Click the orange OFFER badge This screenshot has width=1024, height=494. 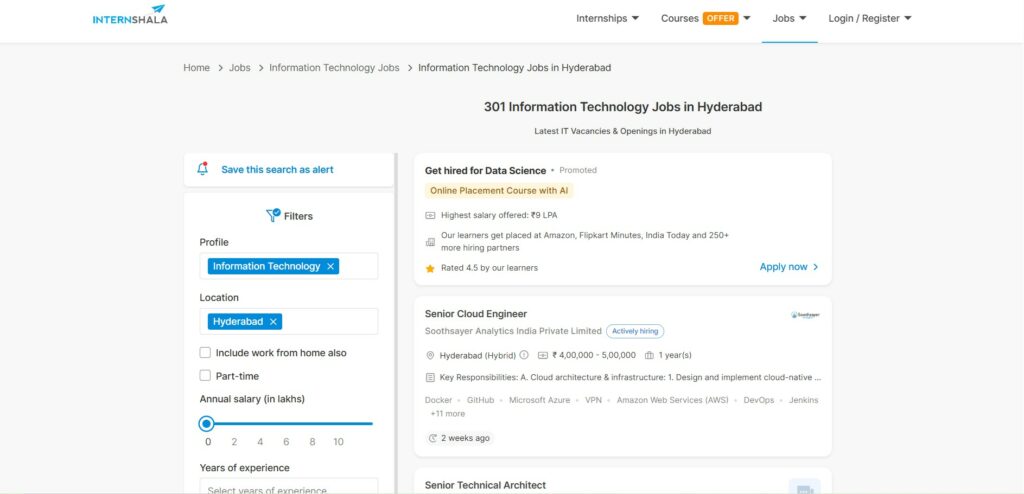point(720,18)
